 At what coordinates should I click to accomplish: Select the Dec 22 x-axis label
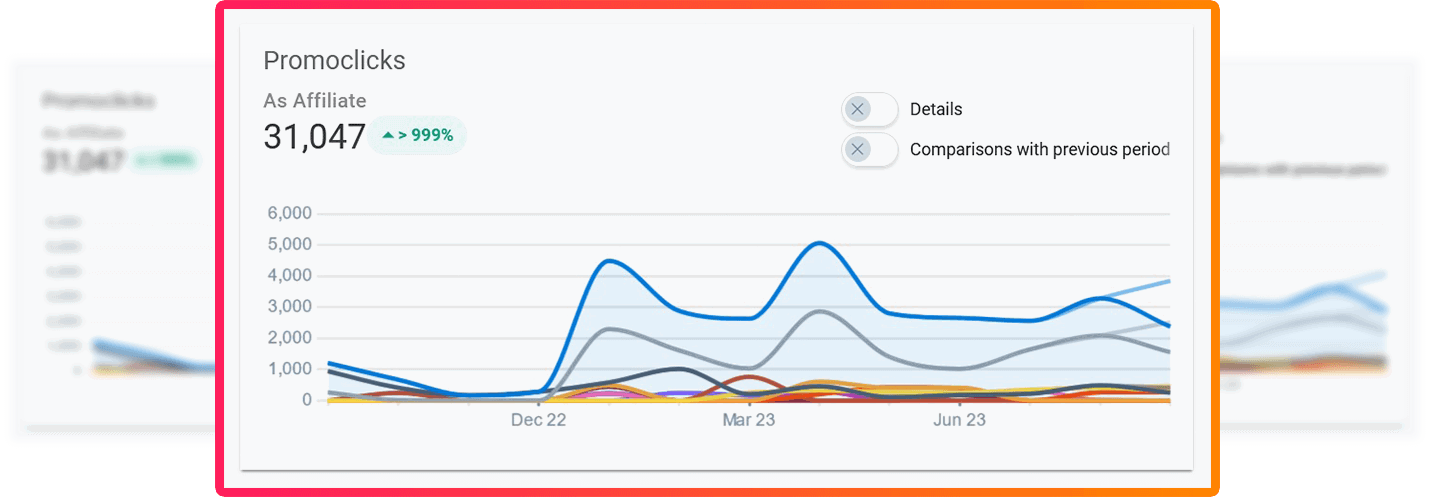[538, 421]
